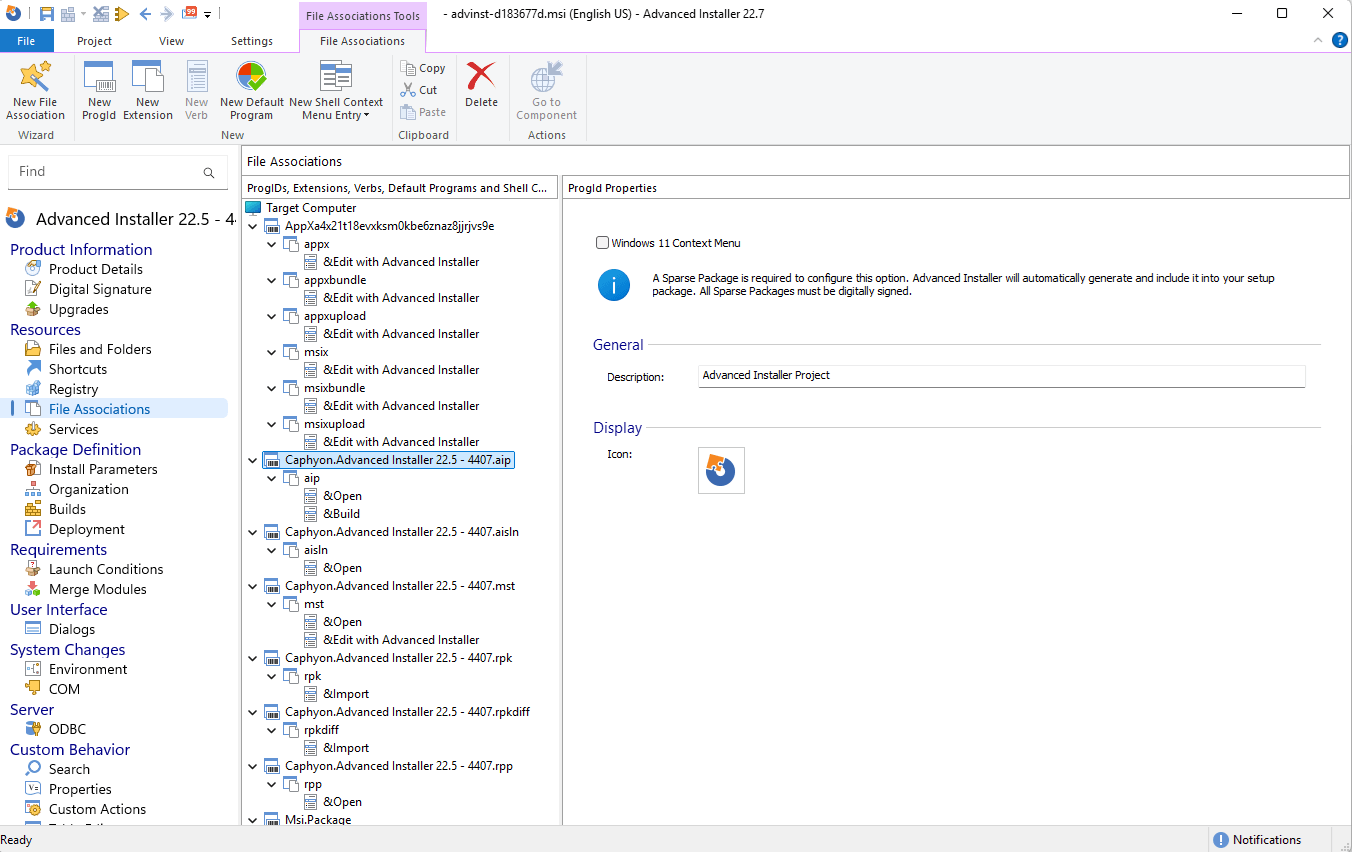This screenshot has height=852, width=1352.
Task: Open the Project menu
Action: 94,41
